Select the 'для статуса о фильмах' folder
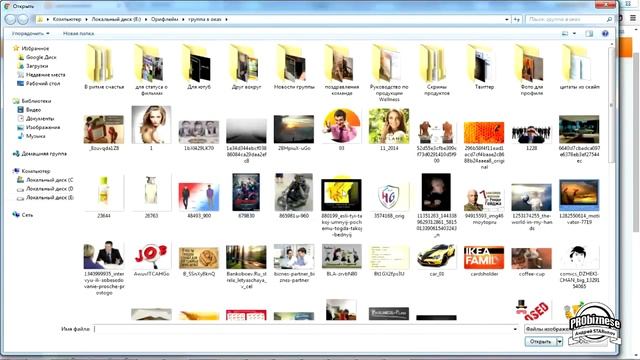640x360 pixels. (x=151, y=70)
